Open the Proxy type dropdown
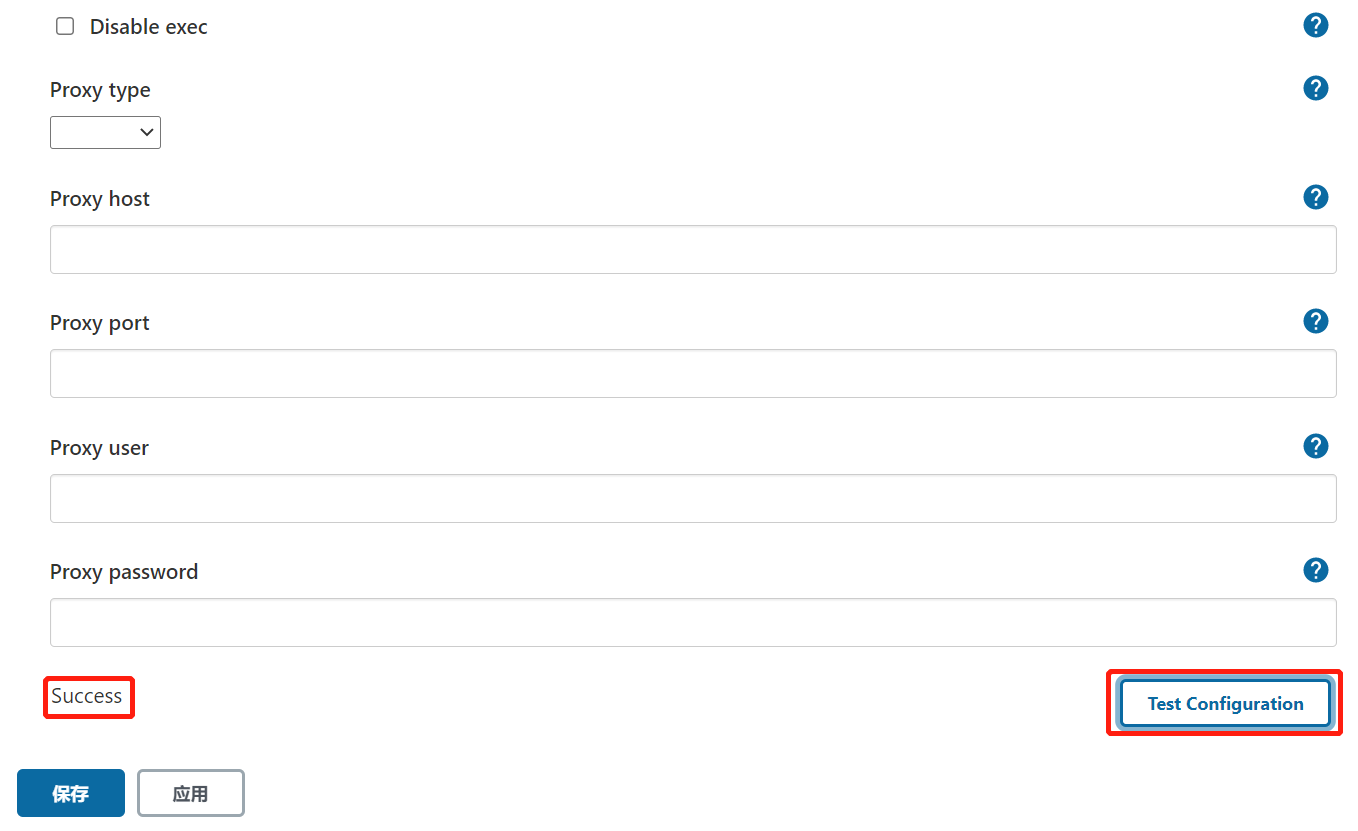Image resolution: width=1358 pixels, height=831 pixels. 105,132
